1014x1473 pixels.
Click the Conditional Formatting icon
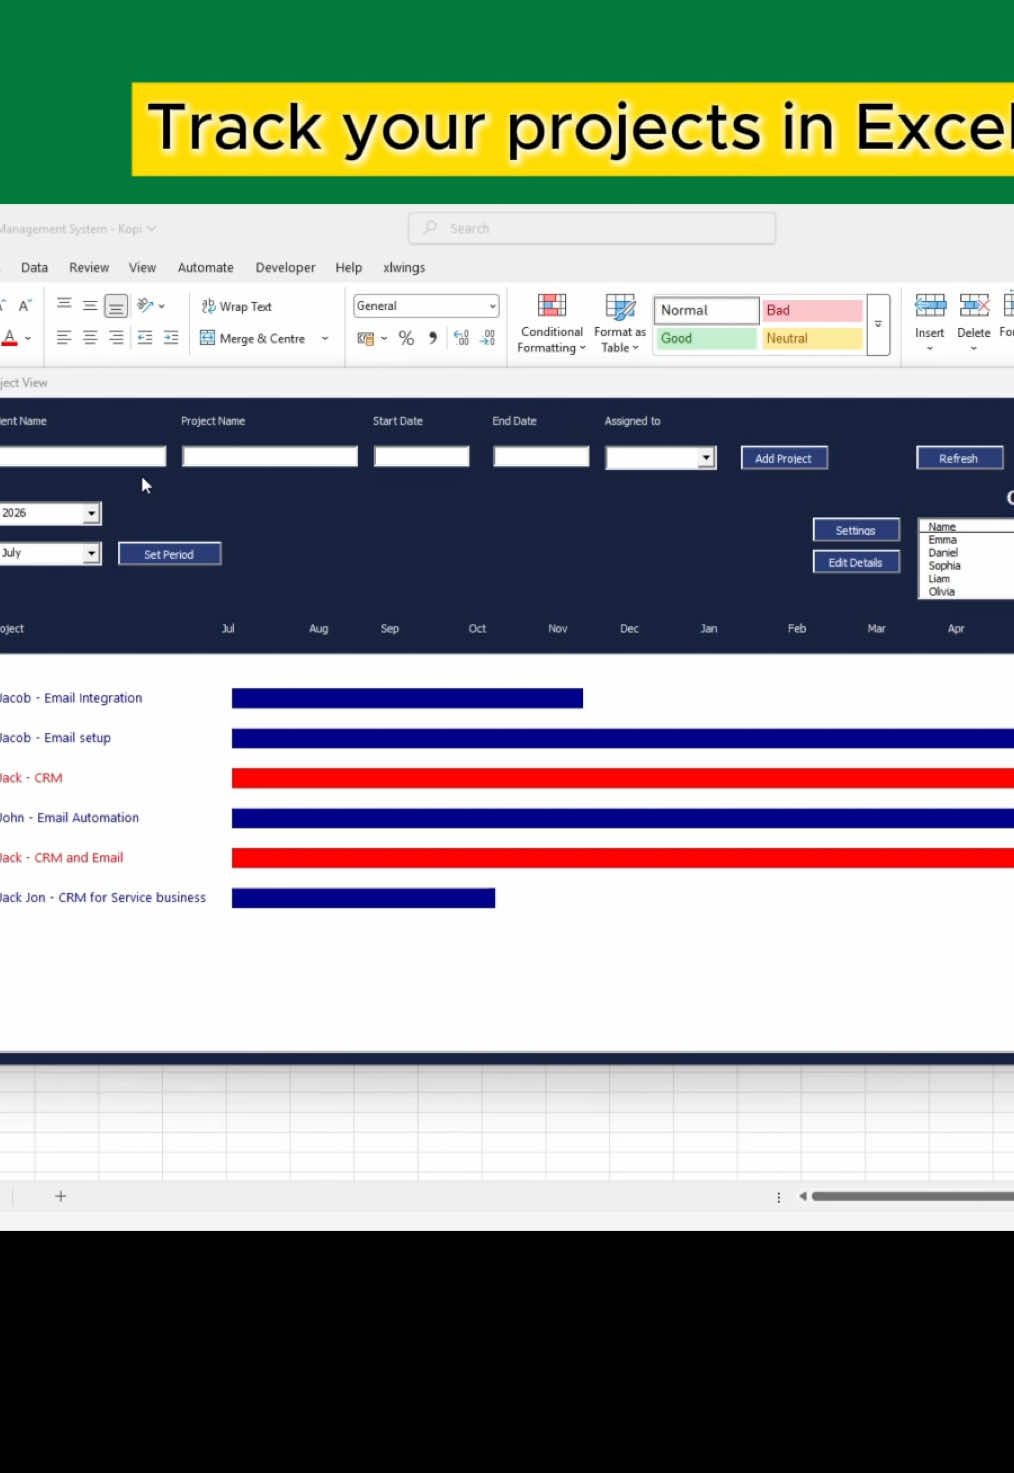552,305
